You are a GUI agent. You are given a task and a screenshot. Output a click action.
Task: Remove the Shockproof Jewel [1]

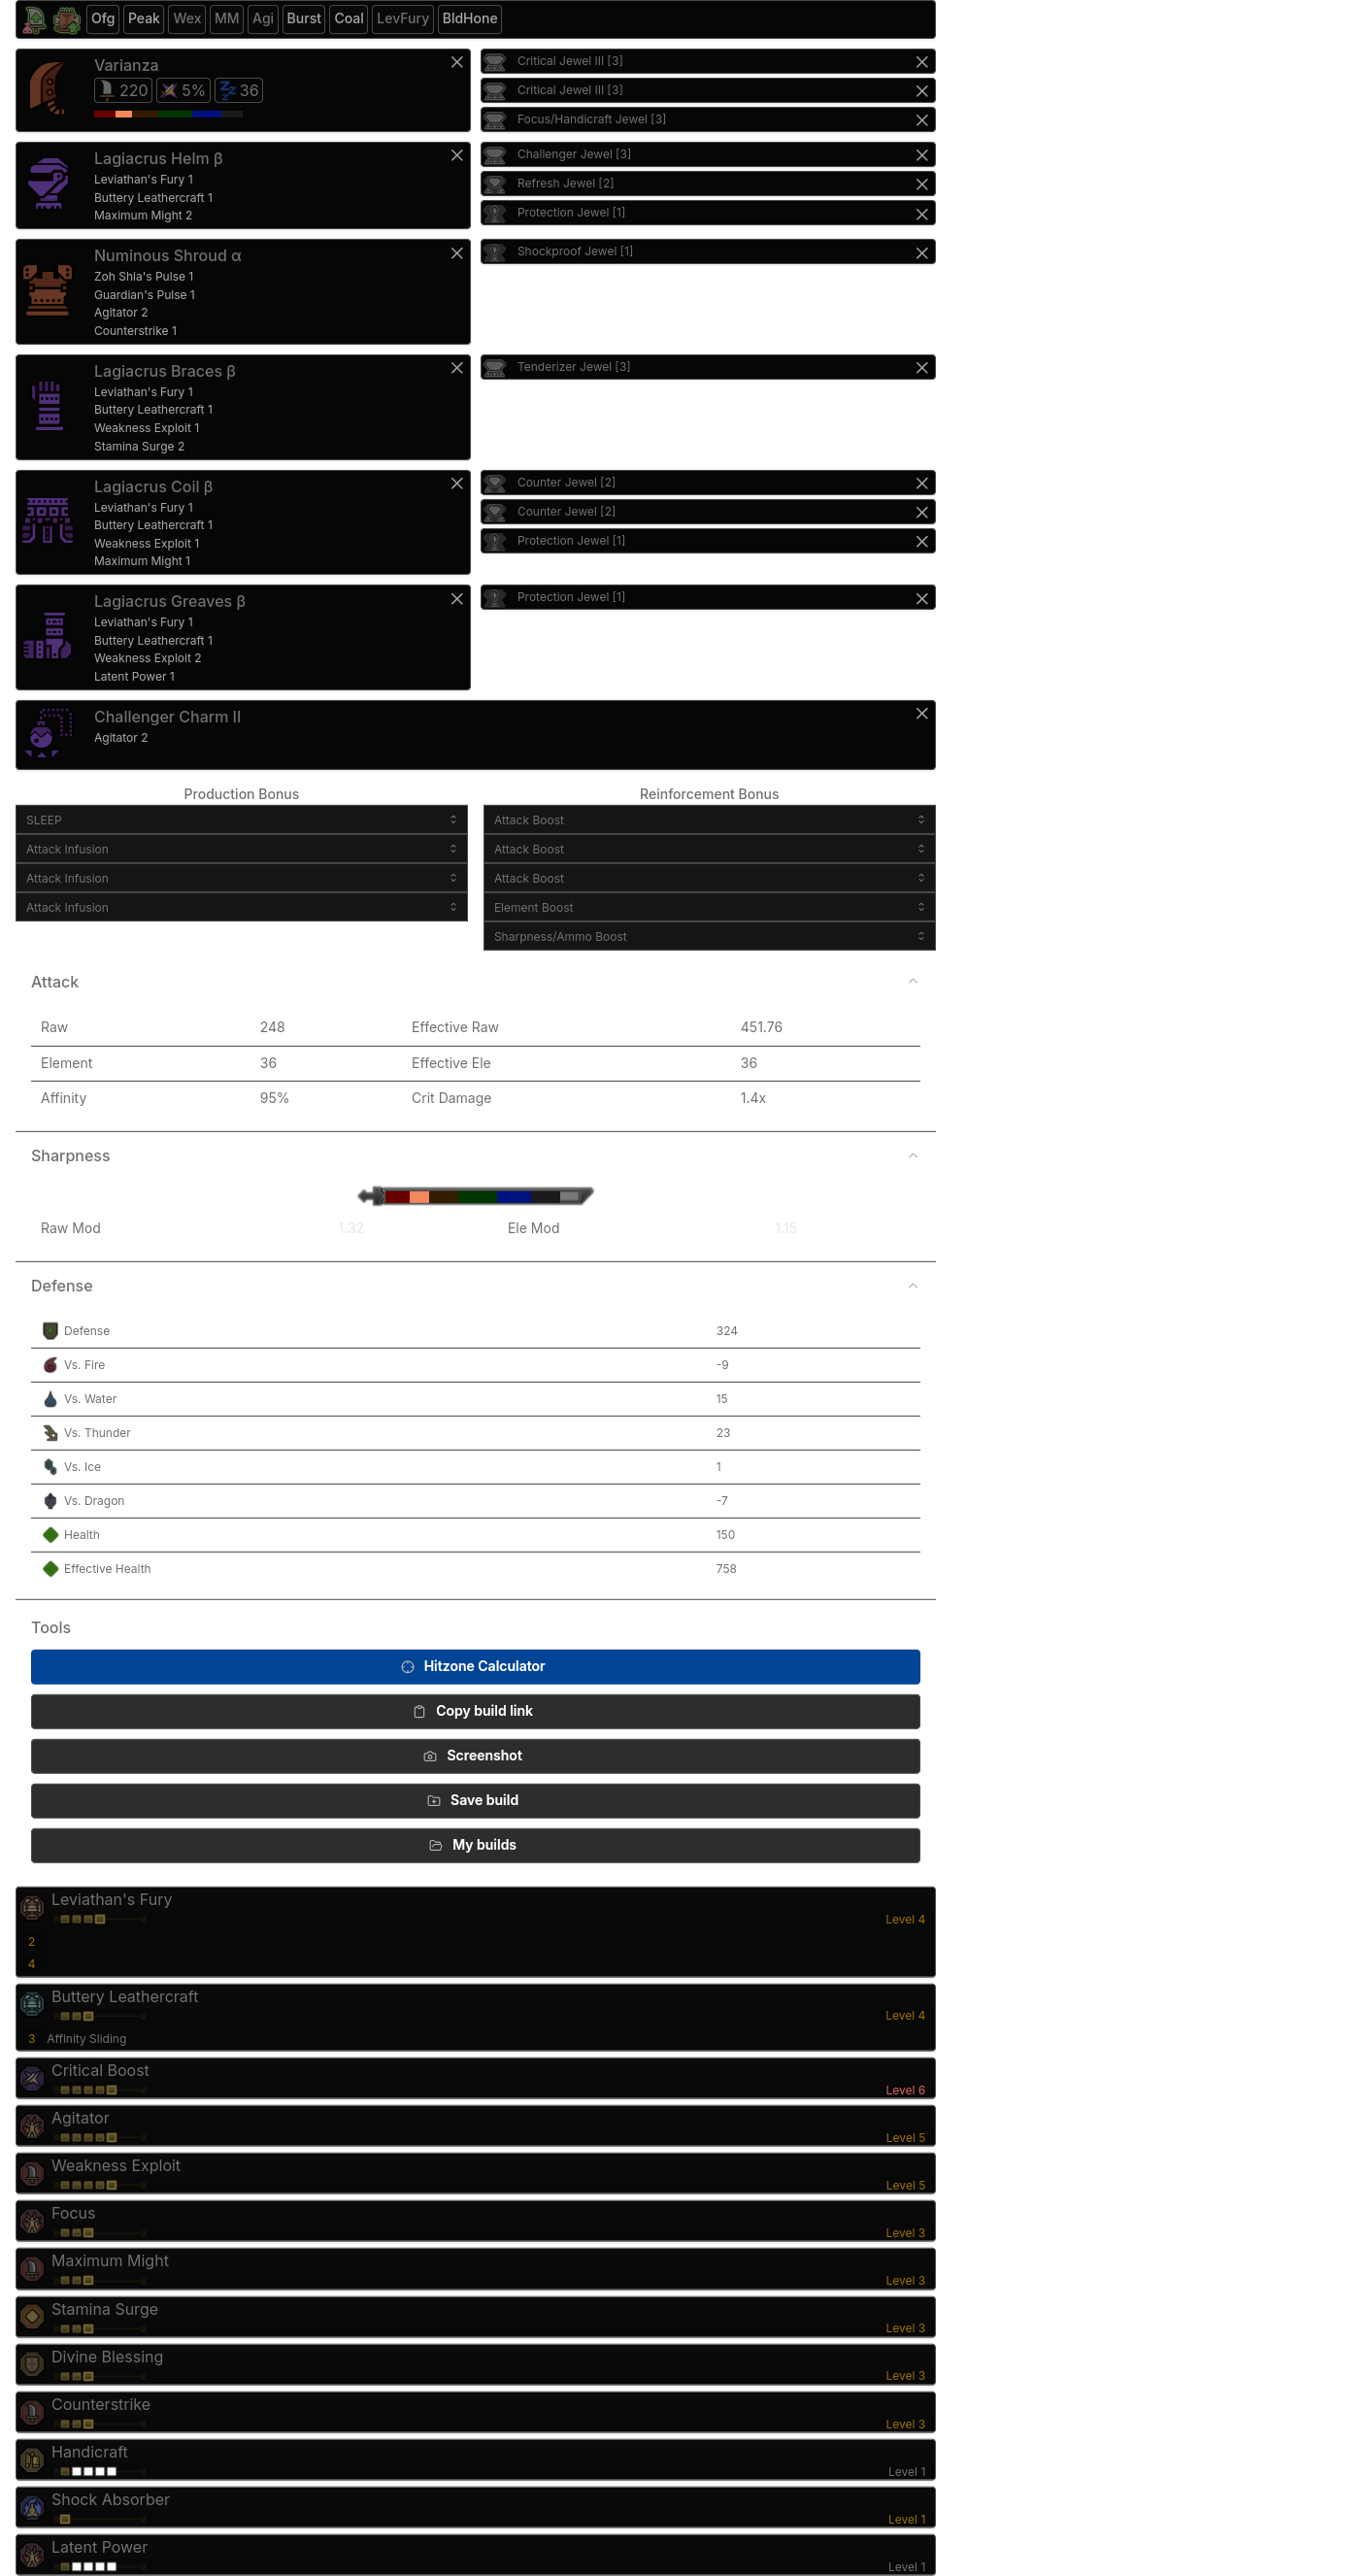click(922, 253)
